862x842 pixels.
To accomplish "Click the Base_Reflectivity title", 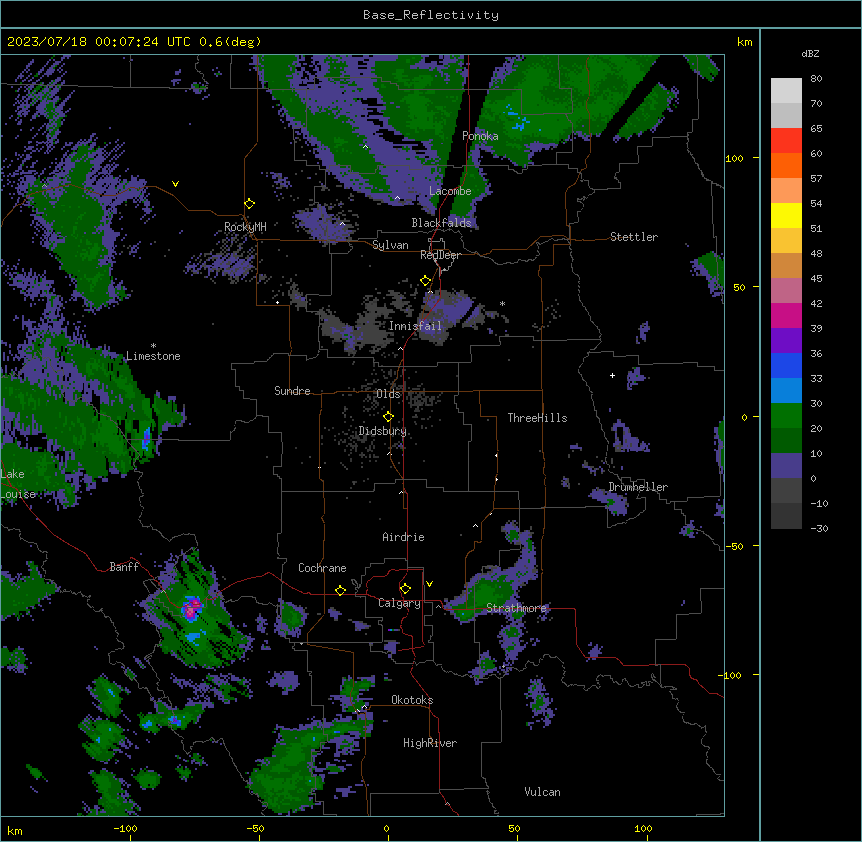I will coord(431,15).
